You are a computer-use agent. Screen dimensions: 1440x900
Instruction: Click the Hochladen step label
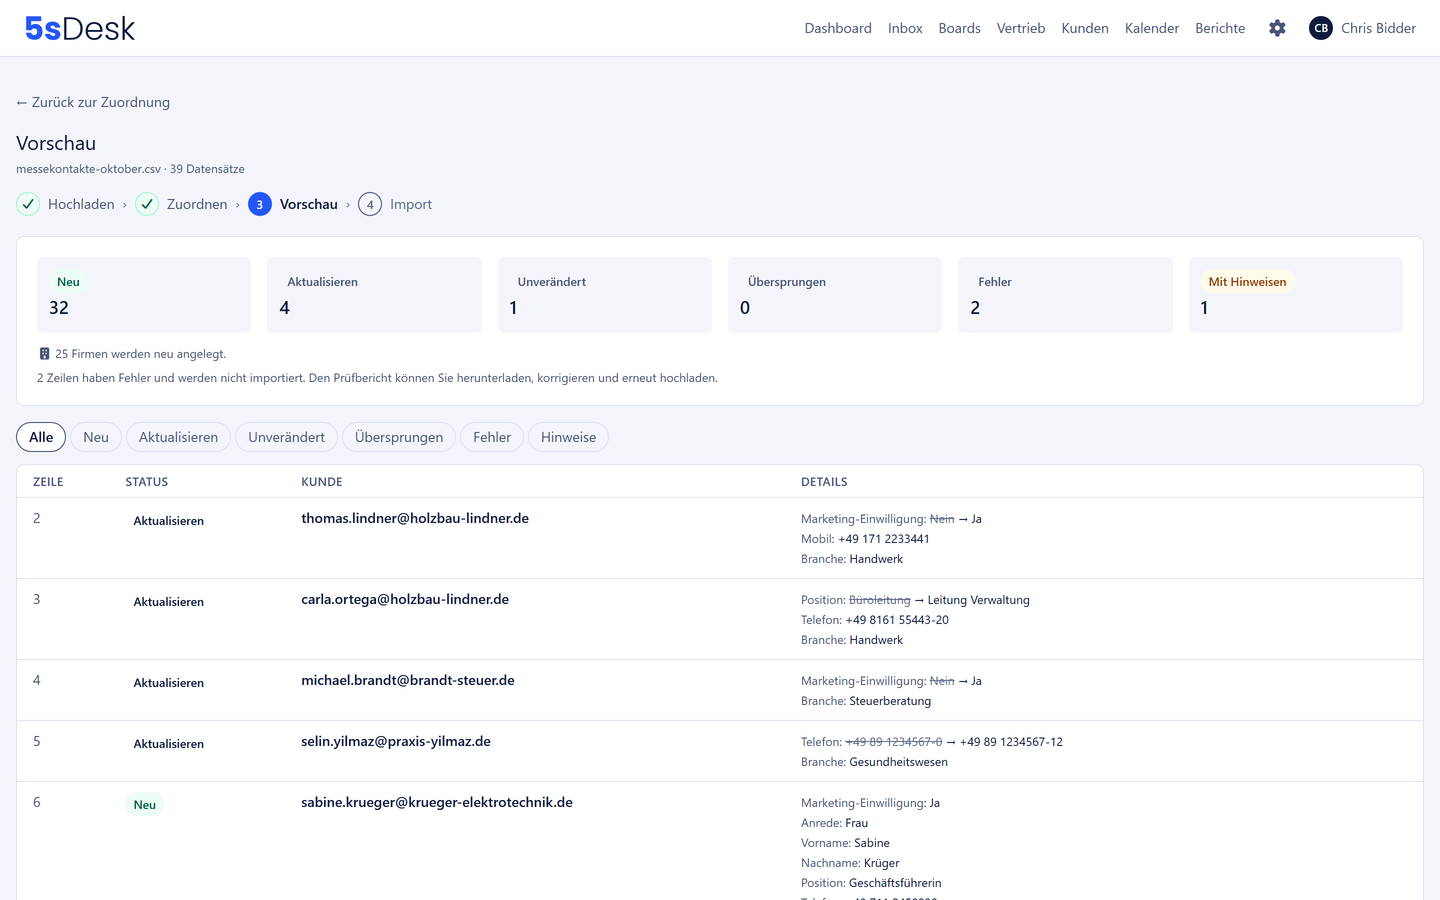(x=81, y=204)
